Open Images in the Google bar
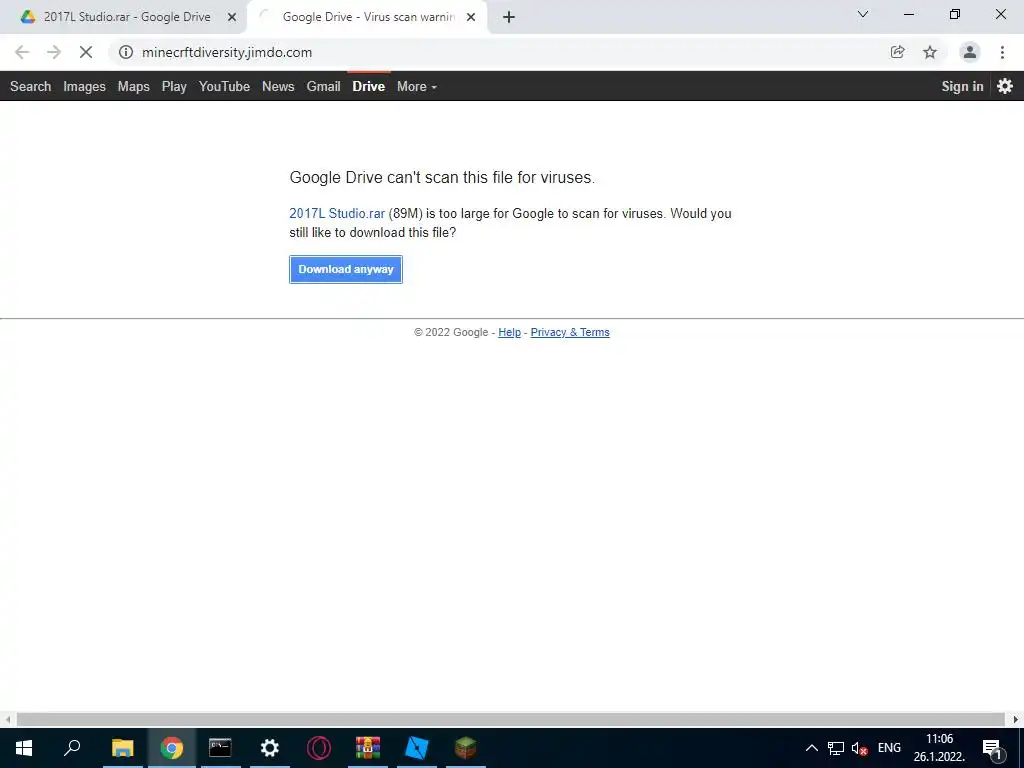1024x768 pixels. click(x=84, y=86)
